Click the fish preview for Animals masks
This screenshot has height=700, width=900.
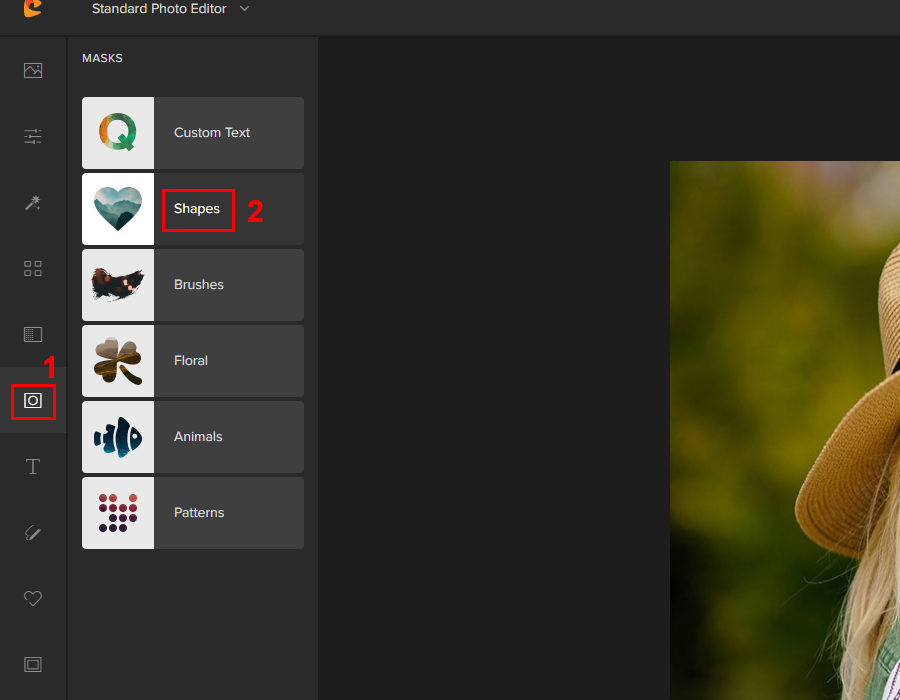pyautogui.click(x=118, y=437)
